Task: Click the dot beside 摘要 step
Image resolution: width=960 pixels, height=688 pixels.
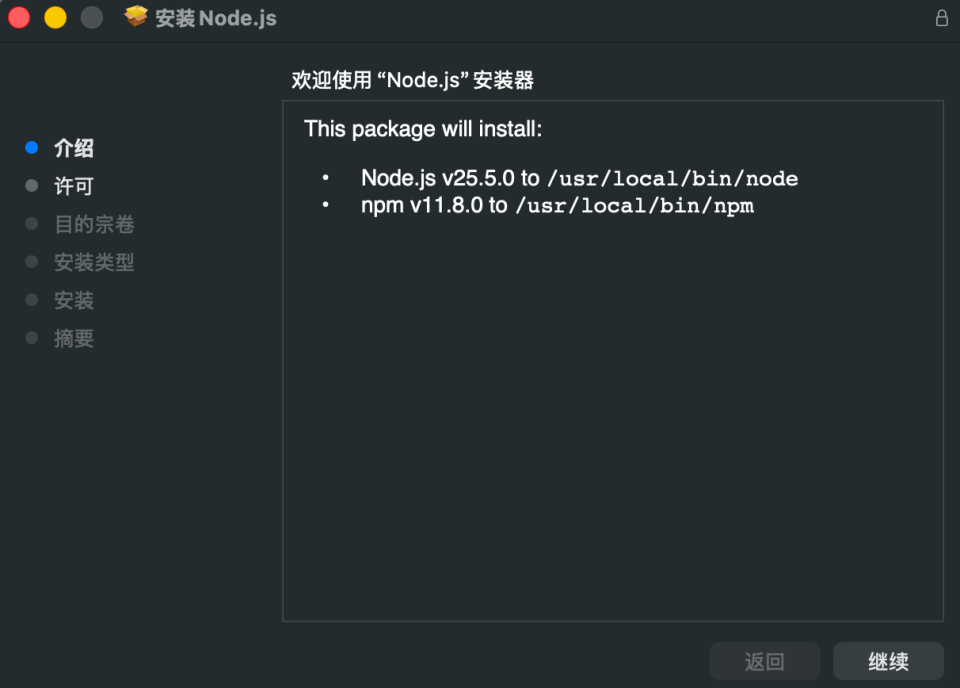Action: (x=31, y=337)
